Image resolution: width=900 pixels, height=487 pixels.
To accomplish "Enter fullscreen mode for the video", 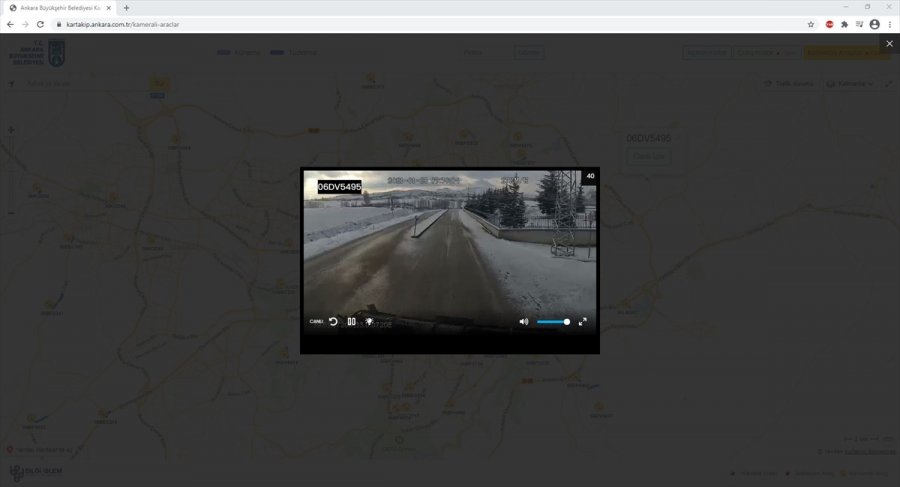I will [x=583, y=322].
